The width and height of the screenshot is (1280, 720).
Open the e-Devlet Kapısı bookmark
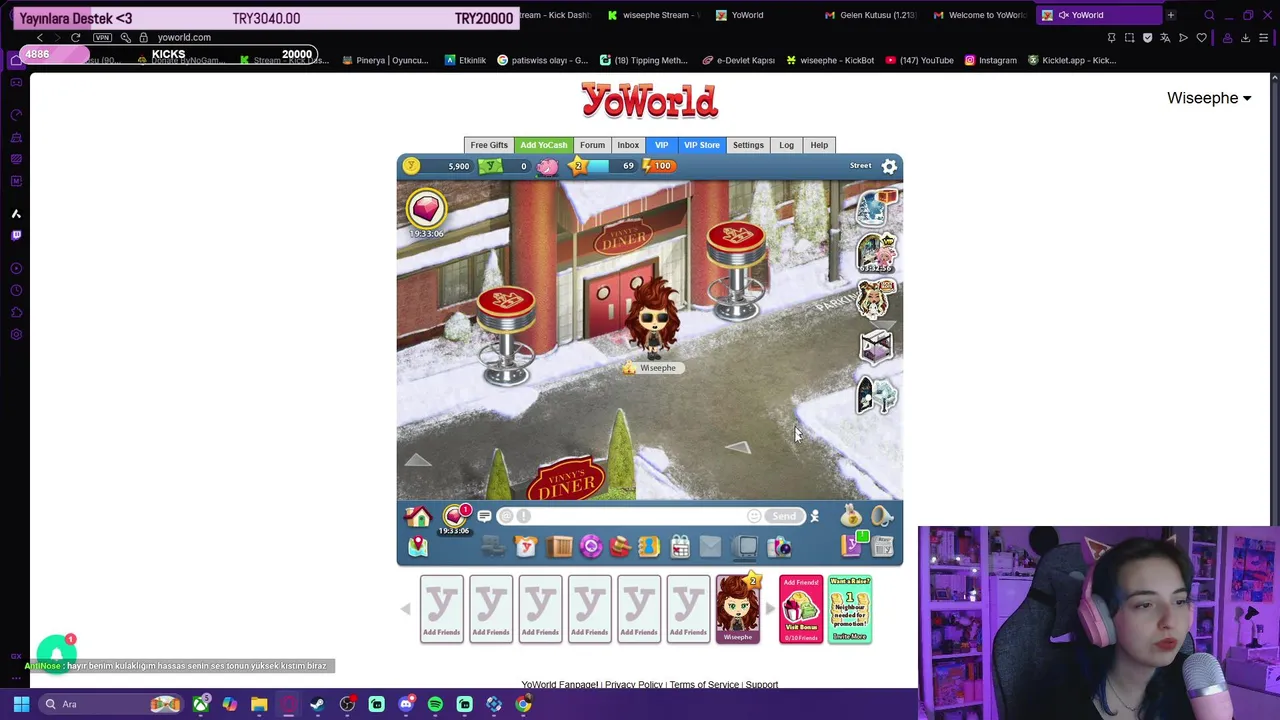[x=738, y=60]
